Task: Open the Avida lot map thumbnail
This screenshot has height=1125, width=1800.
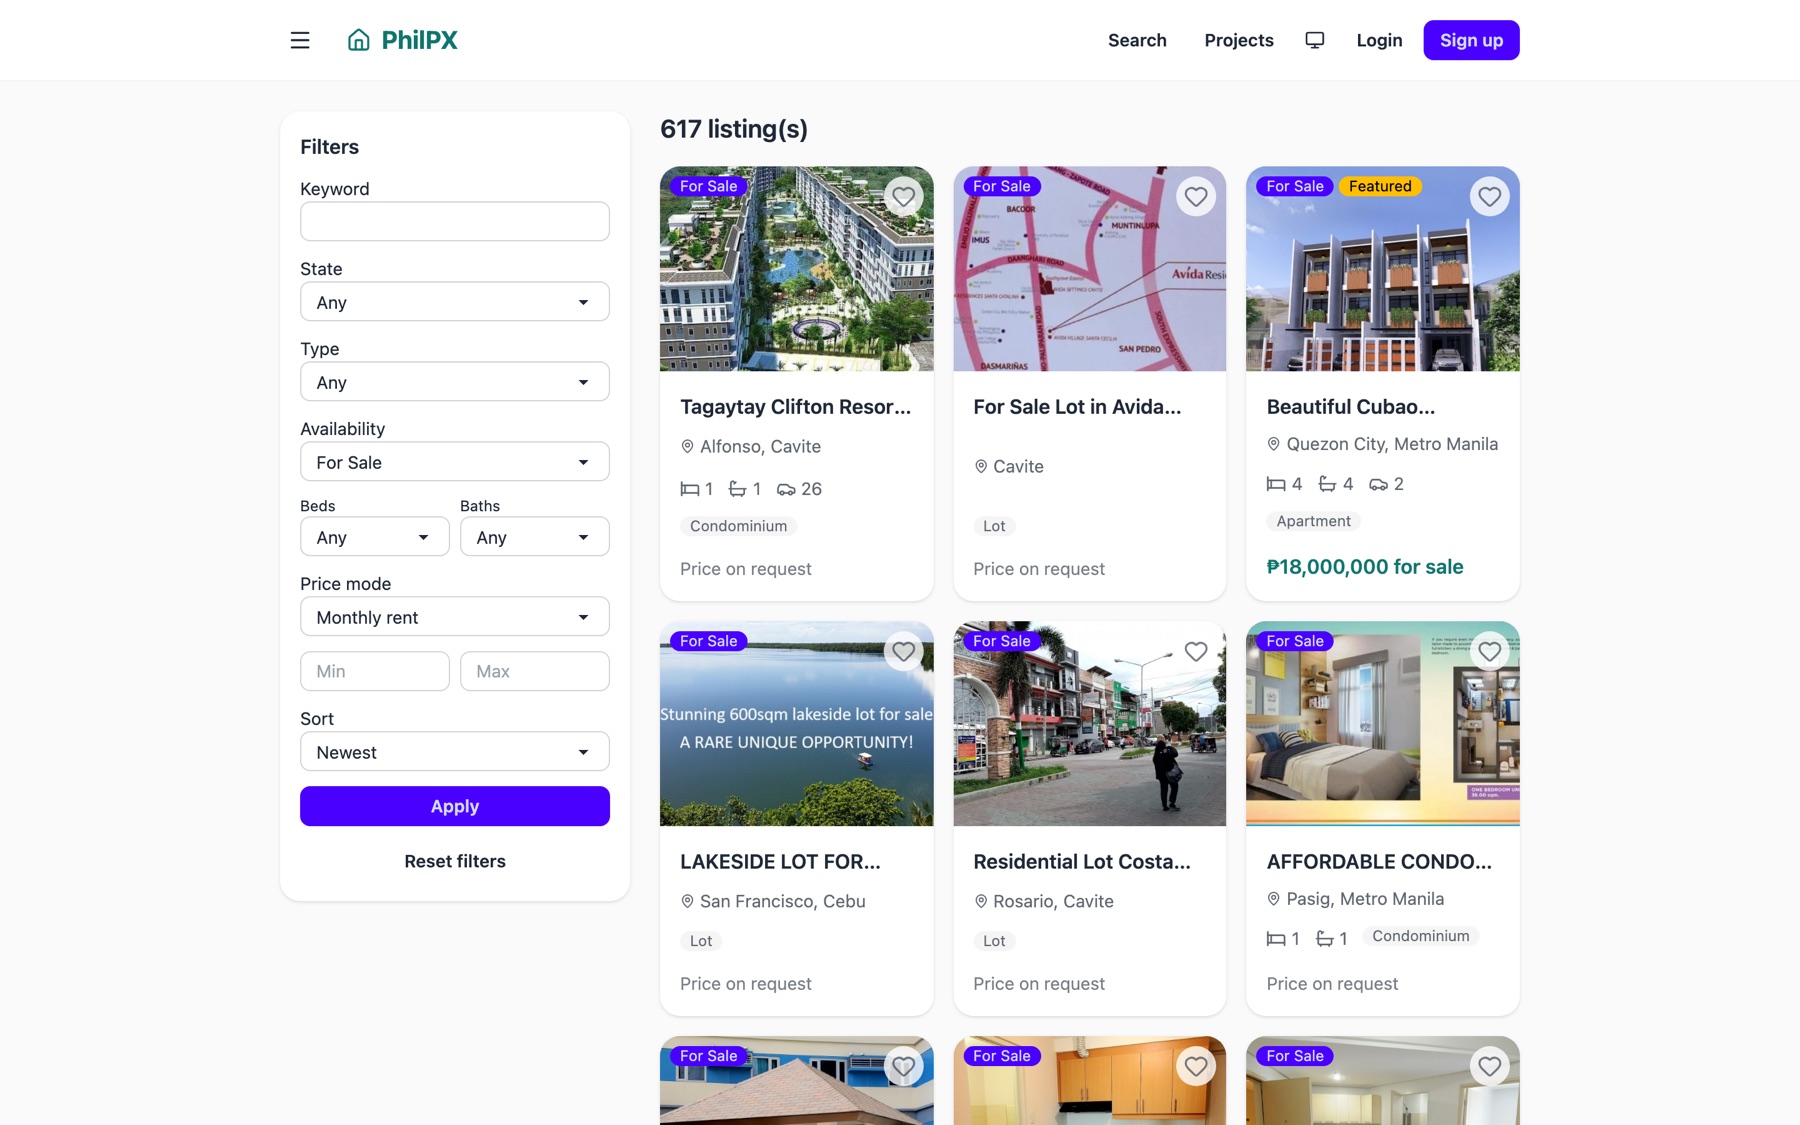Action: click(x=1090, y=269)
